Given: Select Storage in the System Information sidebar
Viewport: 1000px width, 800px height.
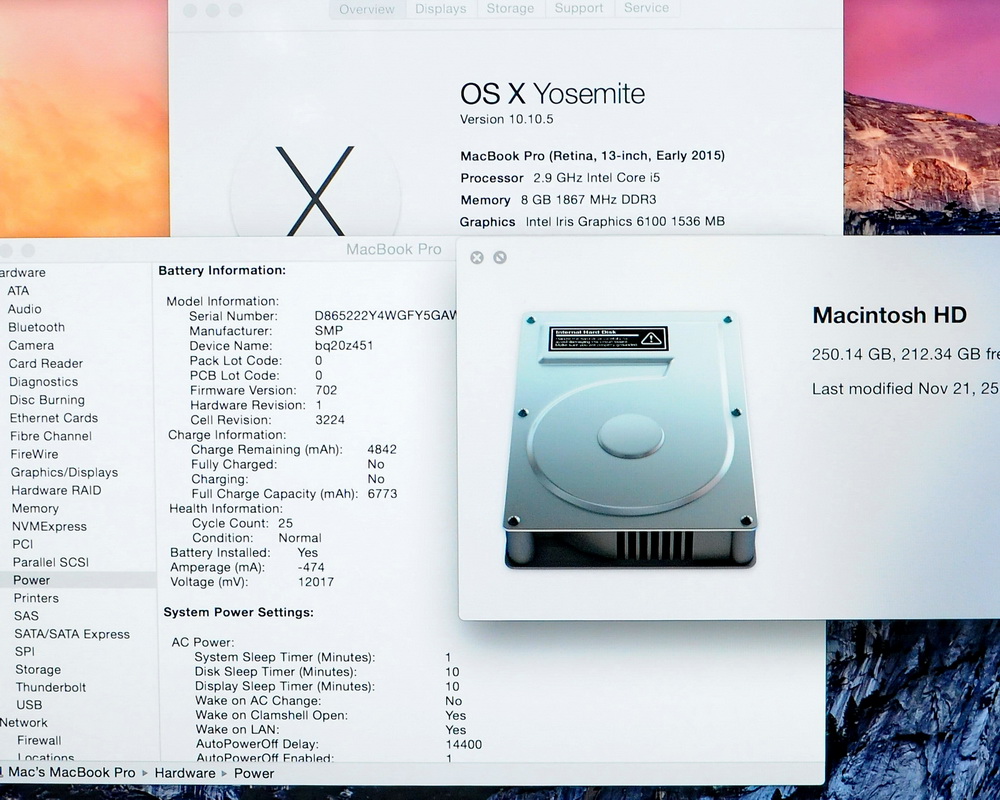Looking at the screenshot, I should coord(38,669).
